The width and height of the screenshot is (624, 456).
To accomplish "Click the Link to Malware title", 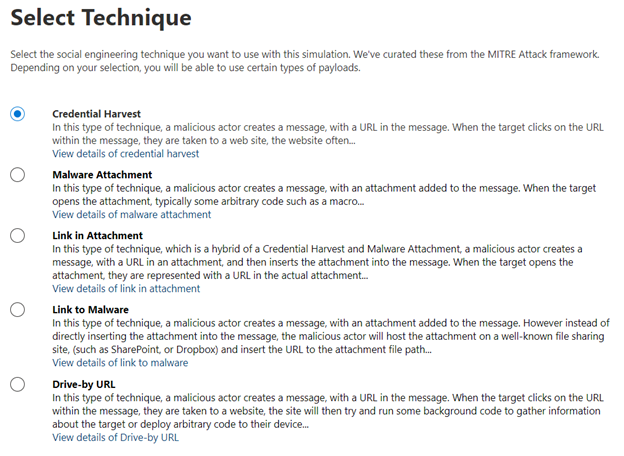I will 90,310.
